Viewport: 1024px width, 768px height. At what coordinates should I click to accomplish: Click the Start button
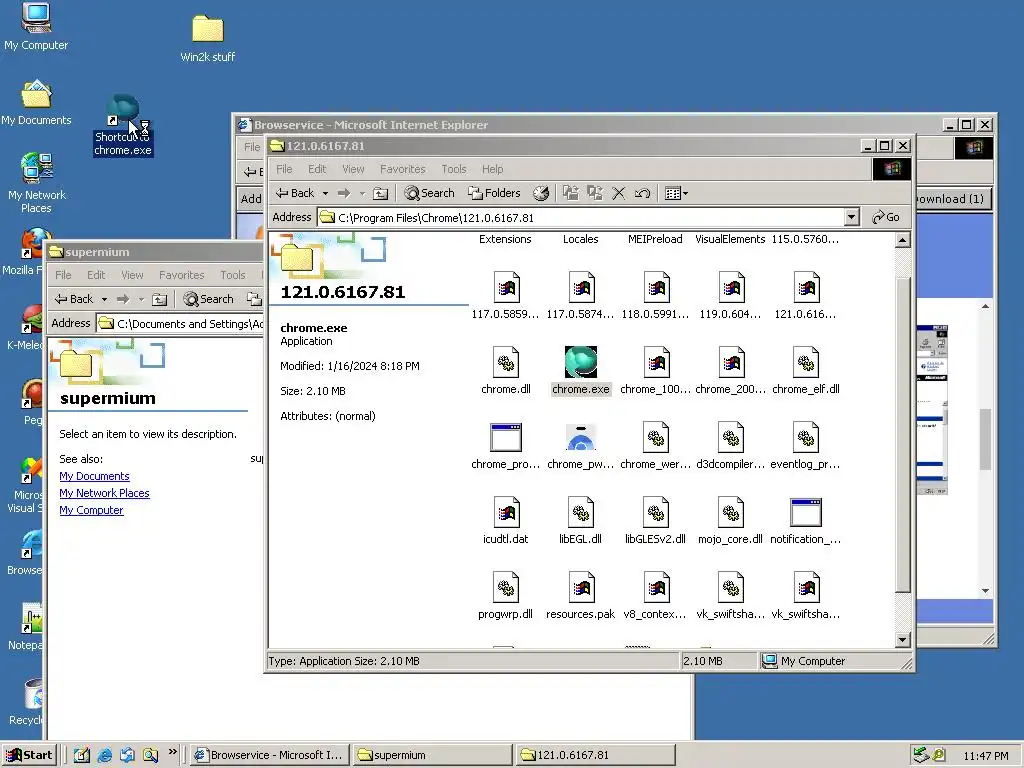pyautogui.click(x=29, y=755)
